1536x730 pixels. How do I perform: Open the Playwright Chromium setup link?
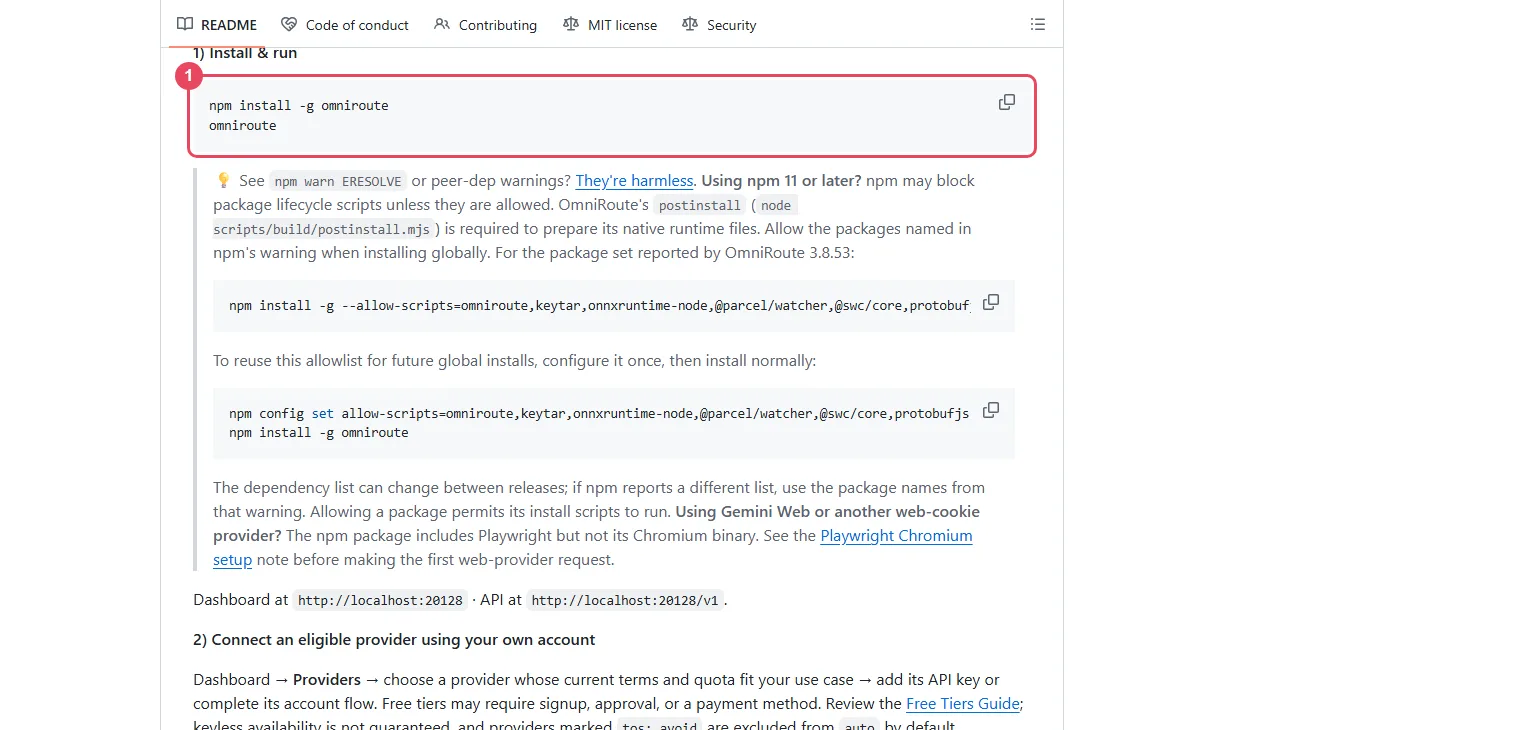pyautogui.click(x=896, y=536)
